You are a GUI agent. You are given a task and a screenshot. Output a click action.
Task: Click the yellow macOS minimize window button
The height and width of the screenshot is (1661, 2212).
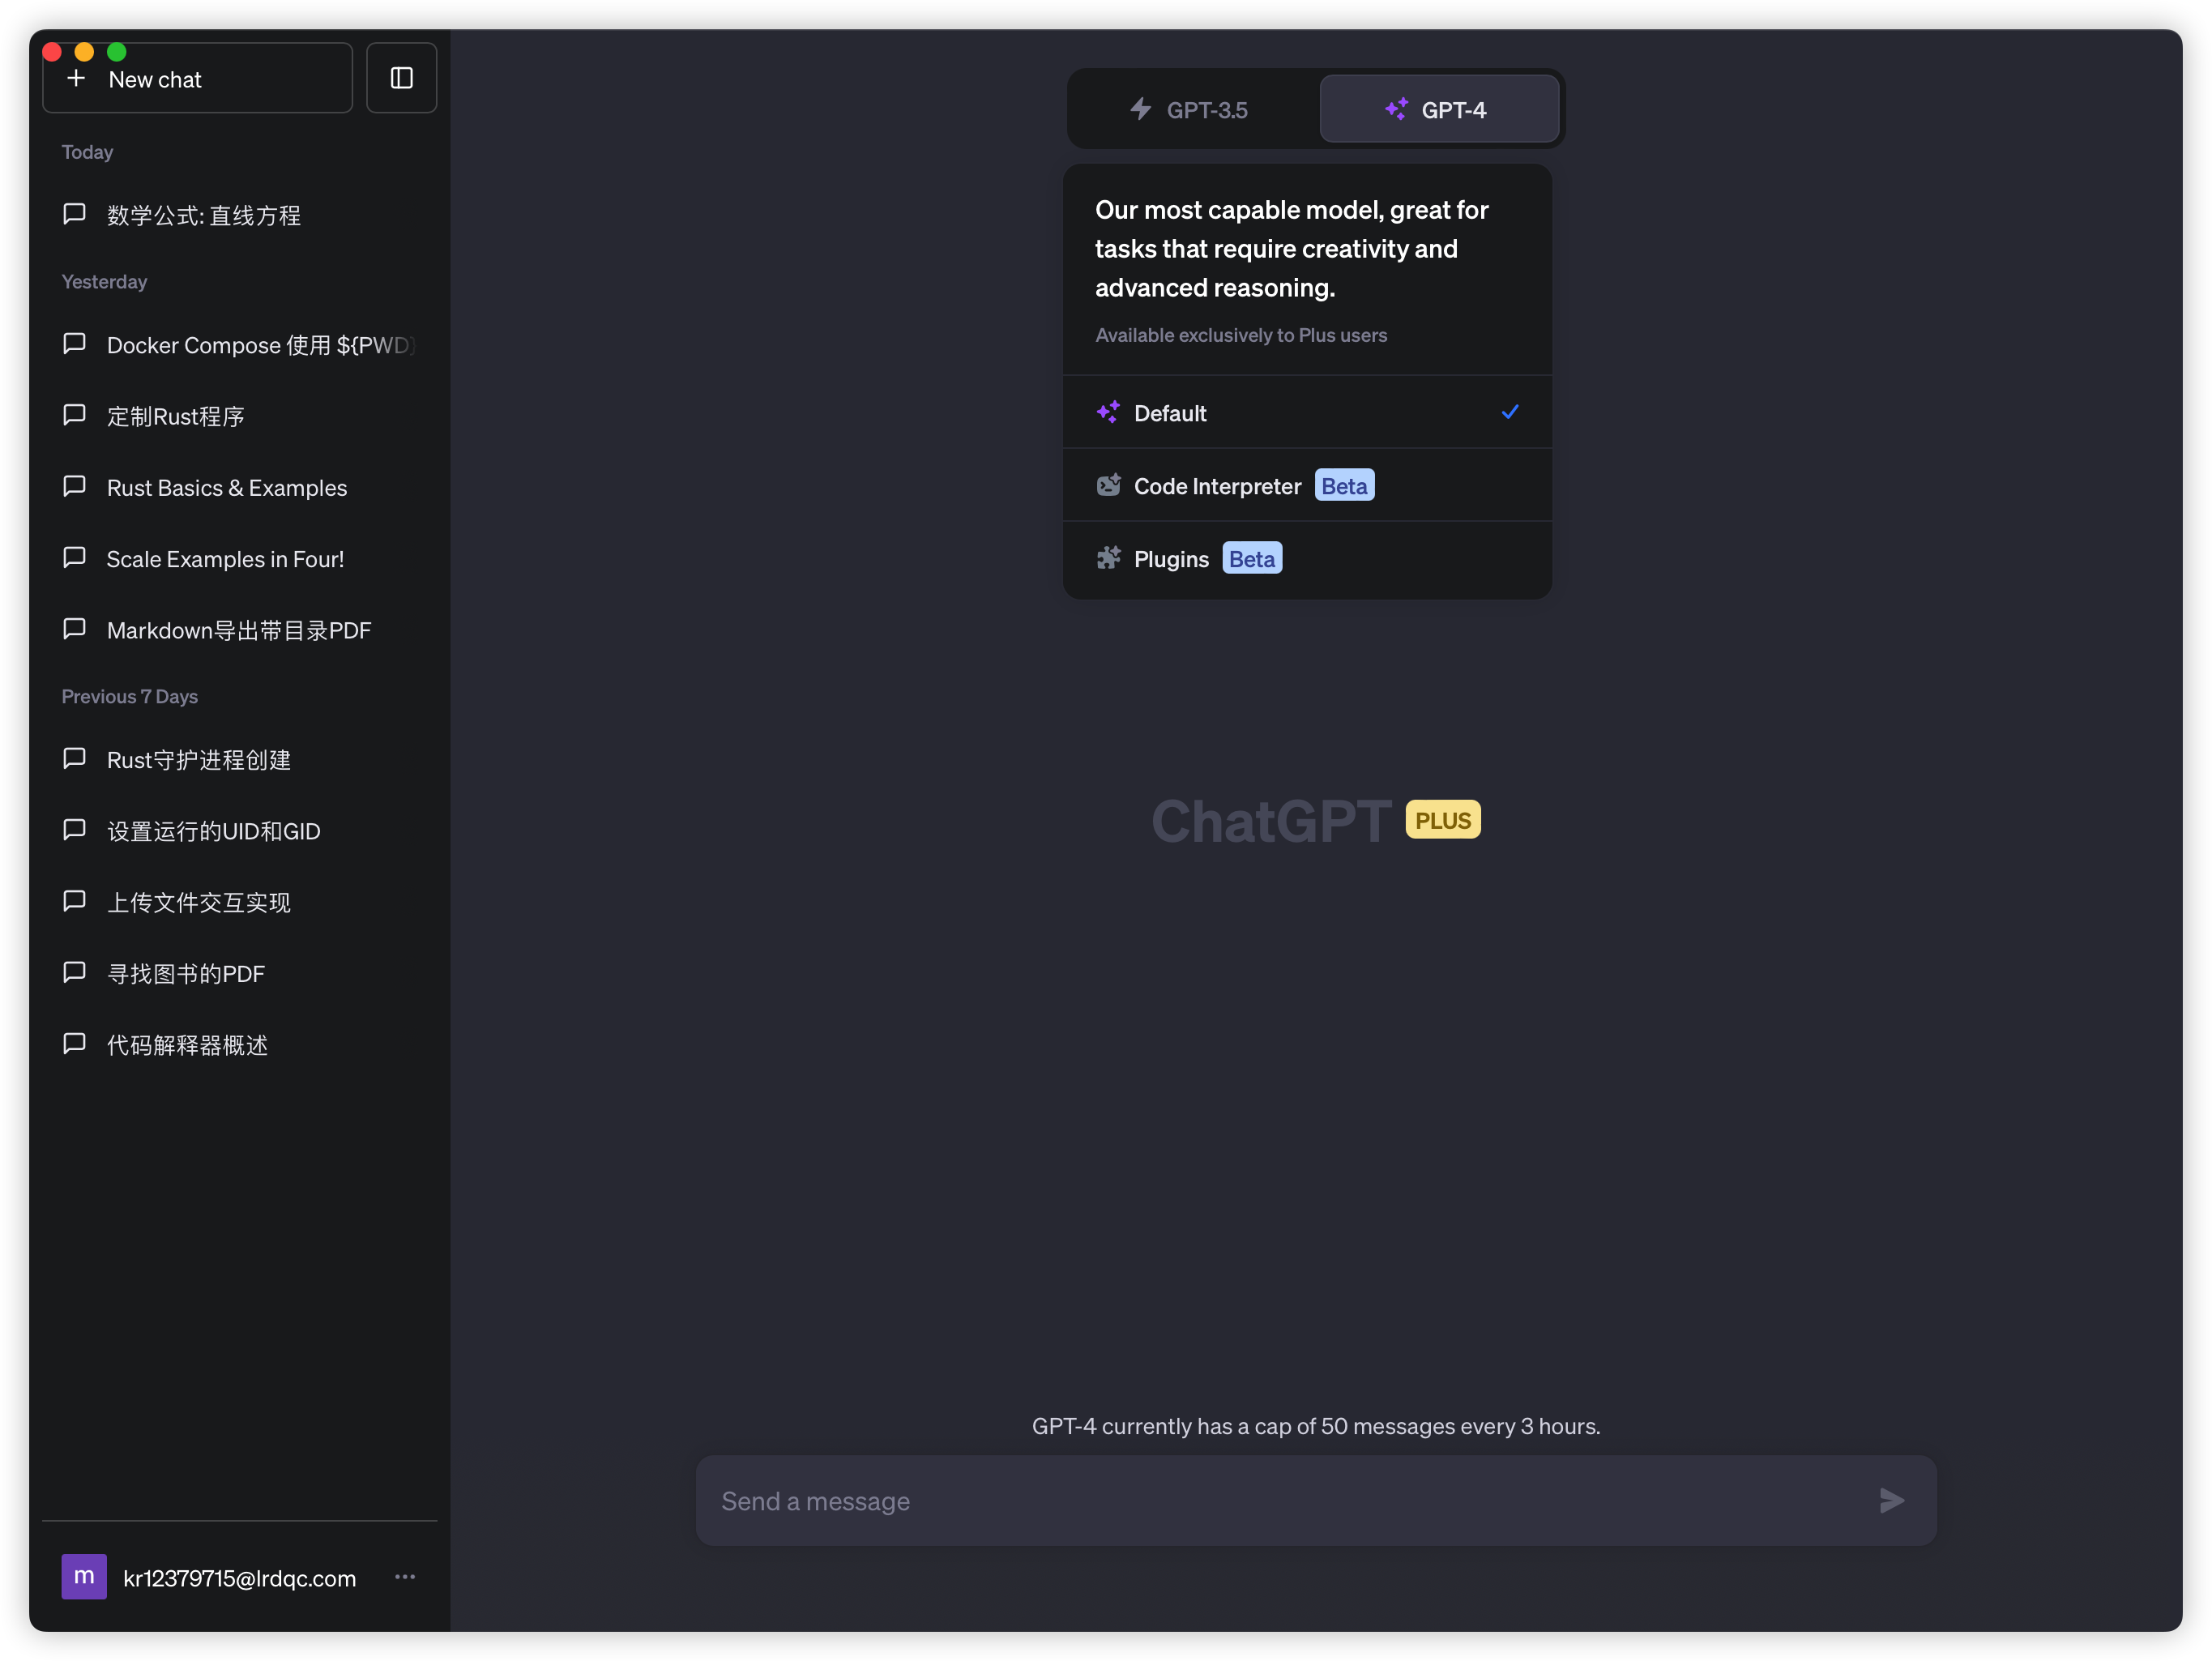tap(85, 51)
